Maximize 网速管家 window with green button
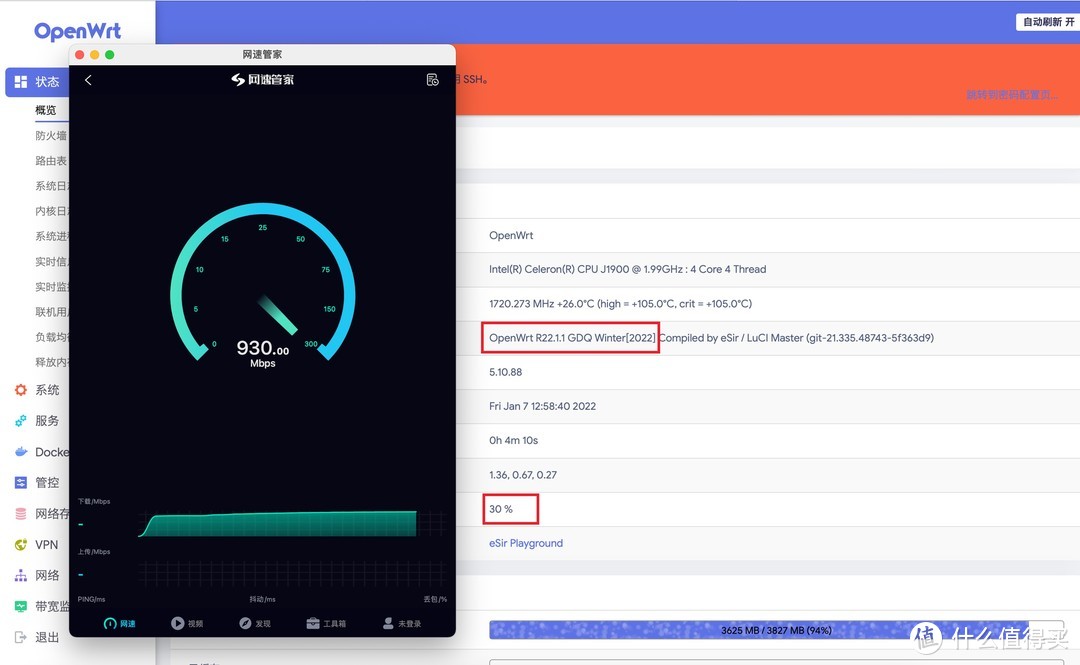 pyautogui.click(x=110, y=54)
